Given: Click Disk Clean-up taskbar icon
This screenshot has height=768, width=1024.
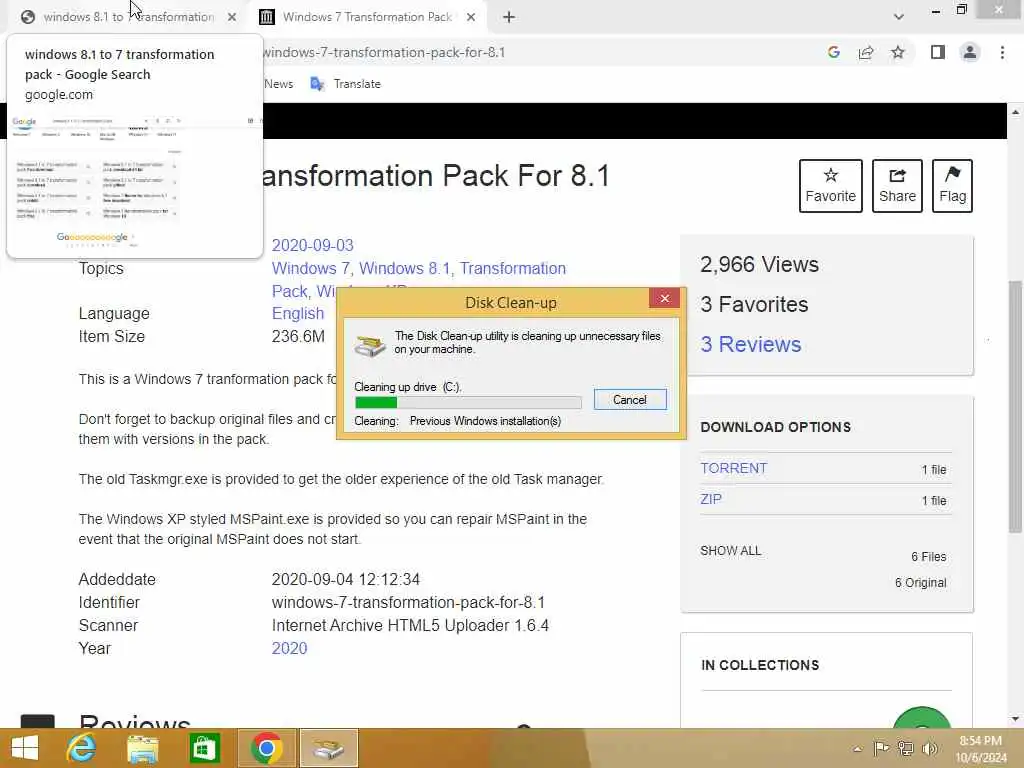Looking at the screenshot, I should point(328,748).
